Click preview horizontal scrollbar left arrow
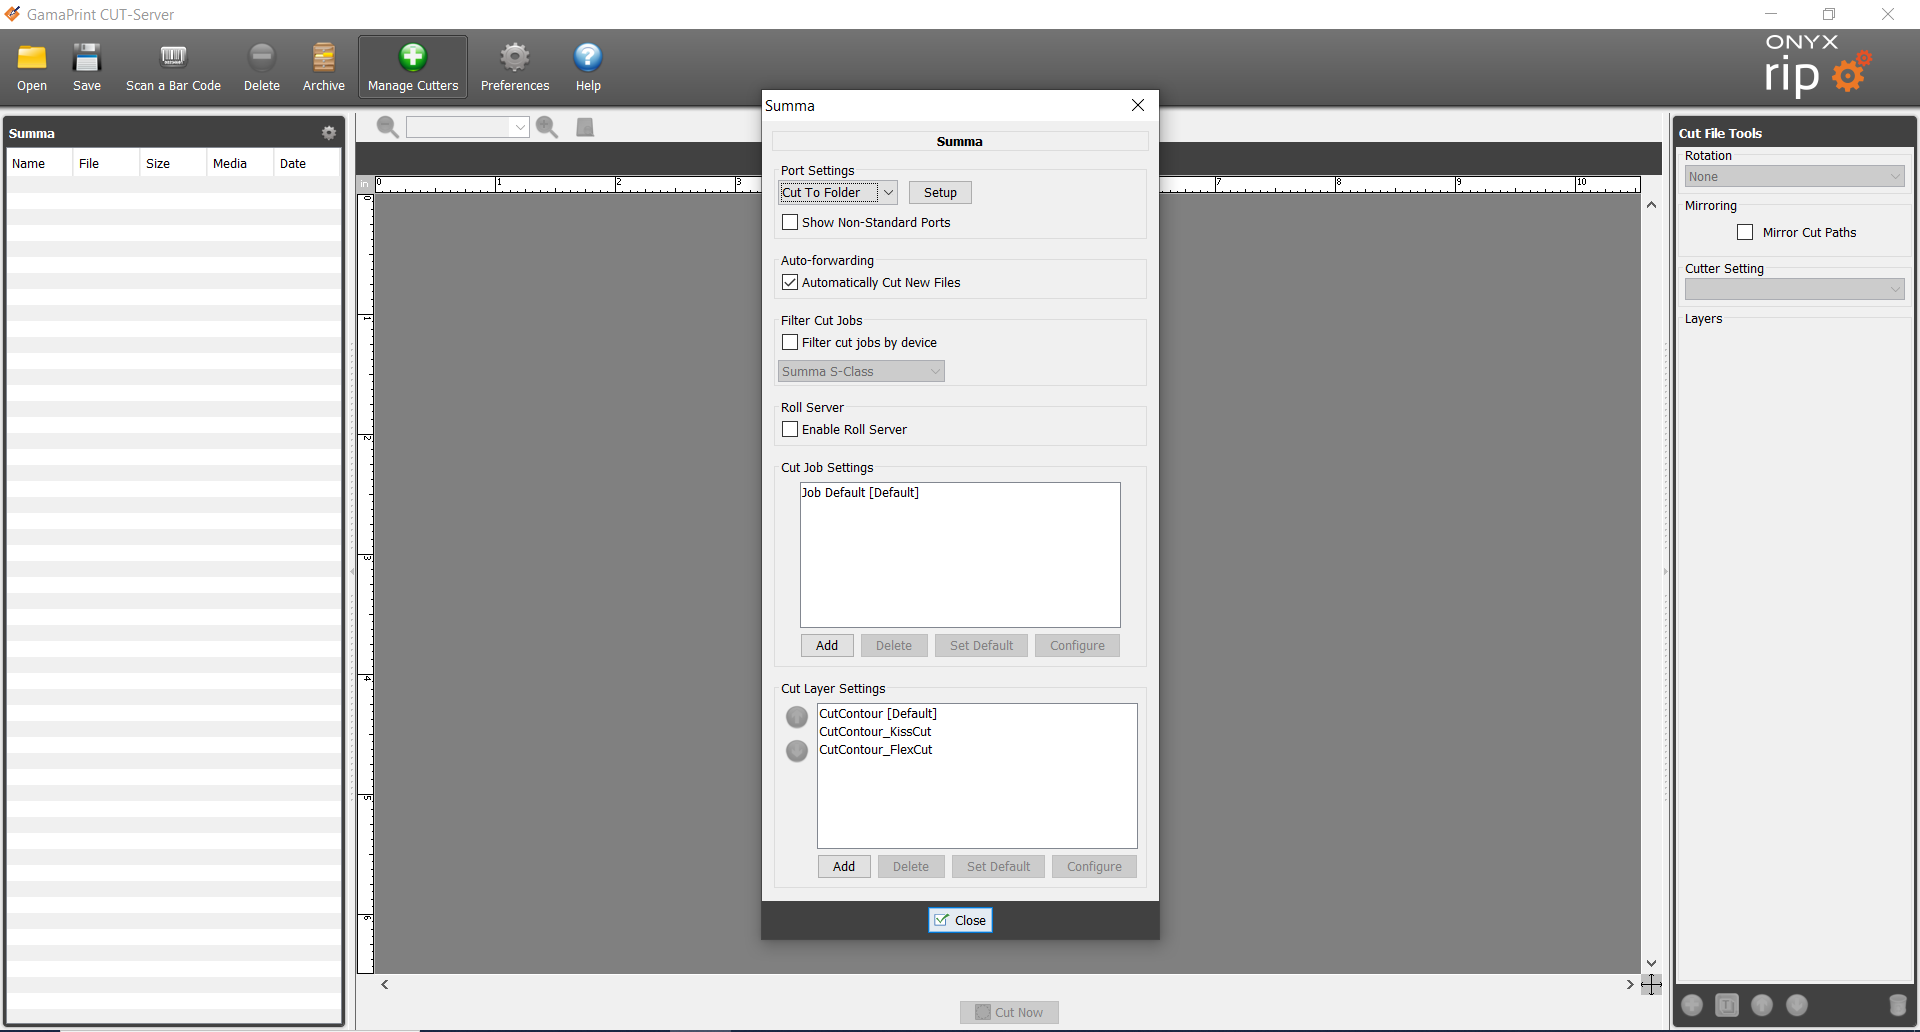 point(385,985)
